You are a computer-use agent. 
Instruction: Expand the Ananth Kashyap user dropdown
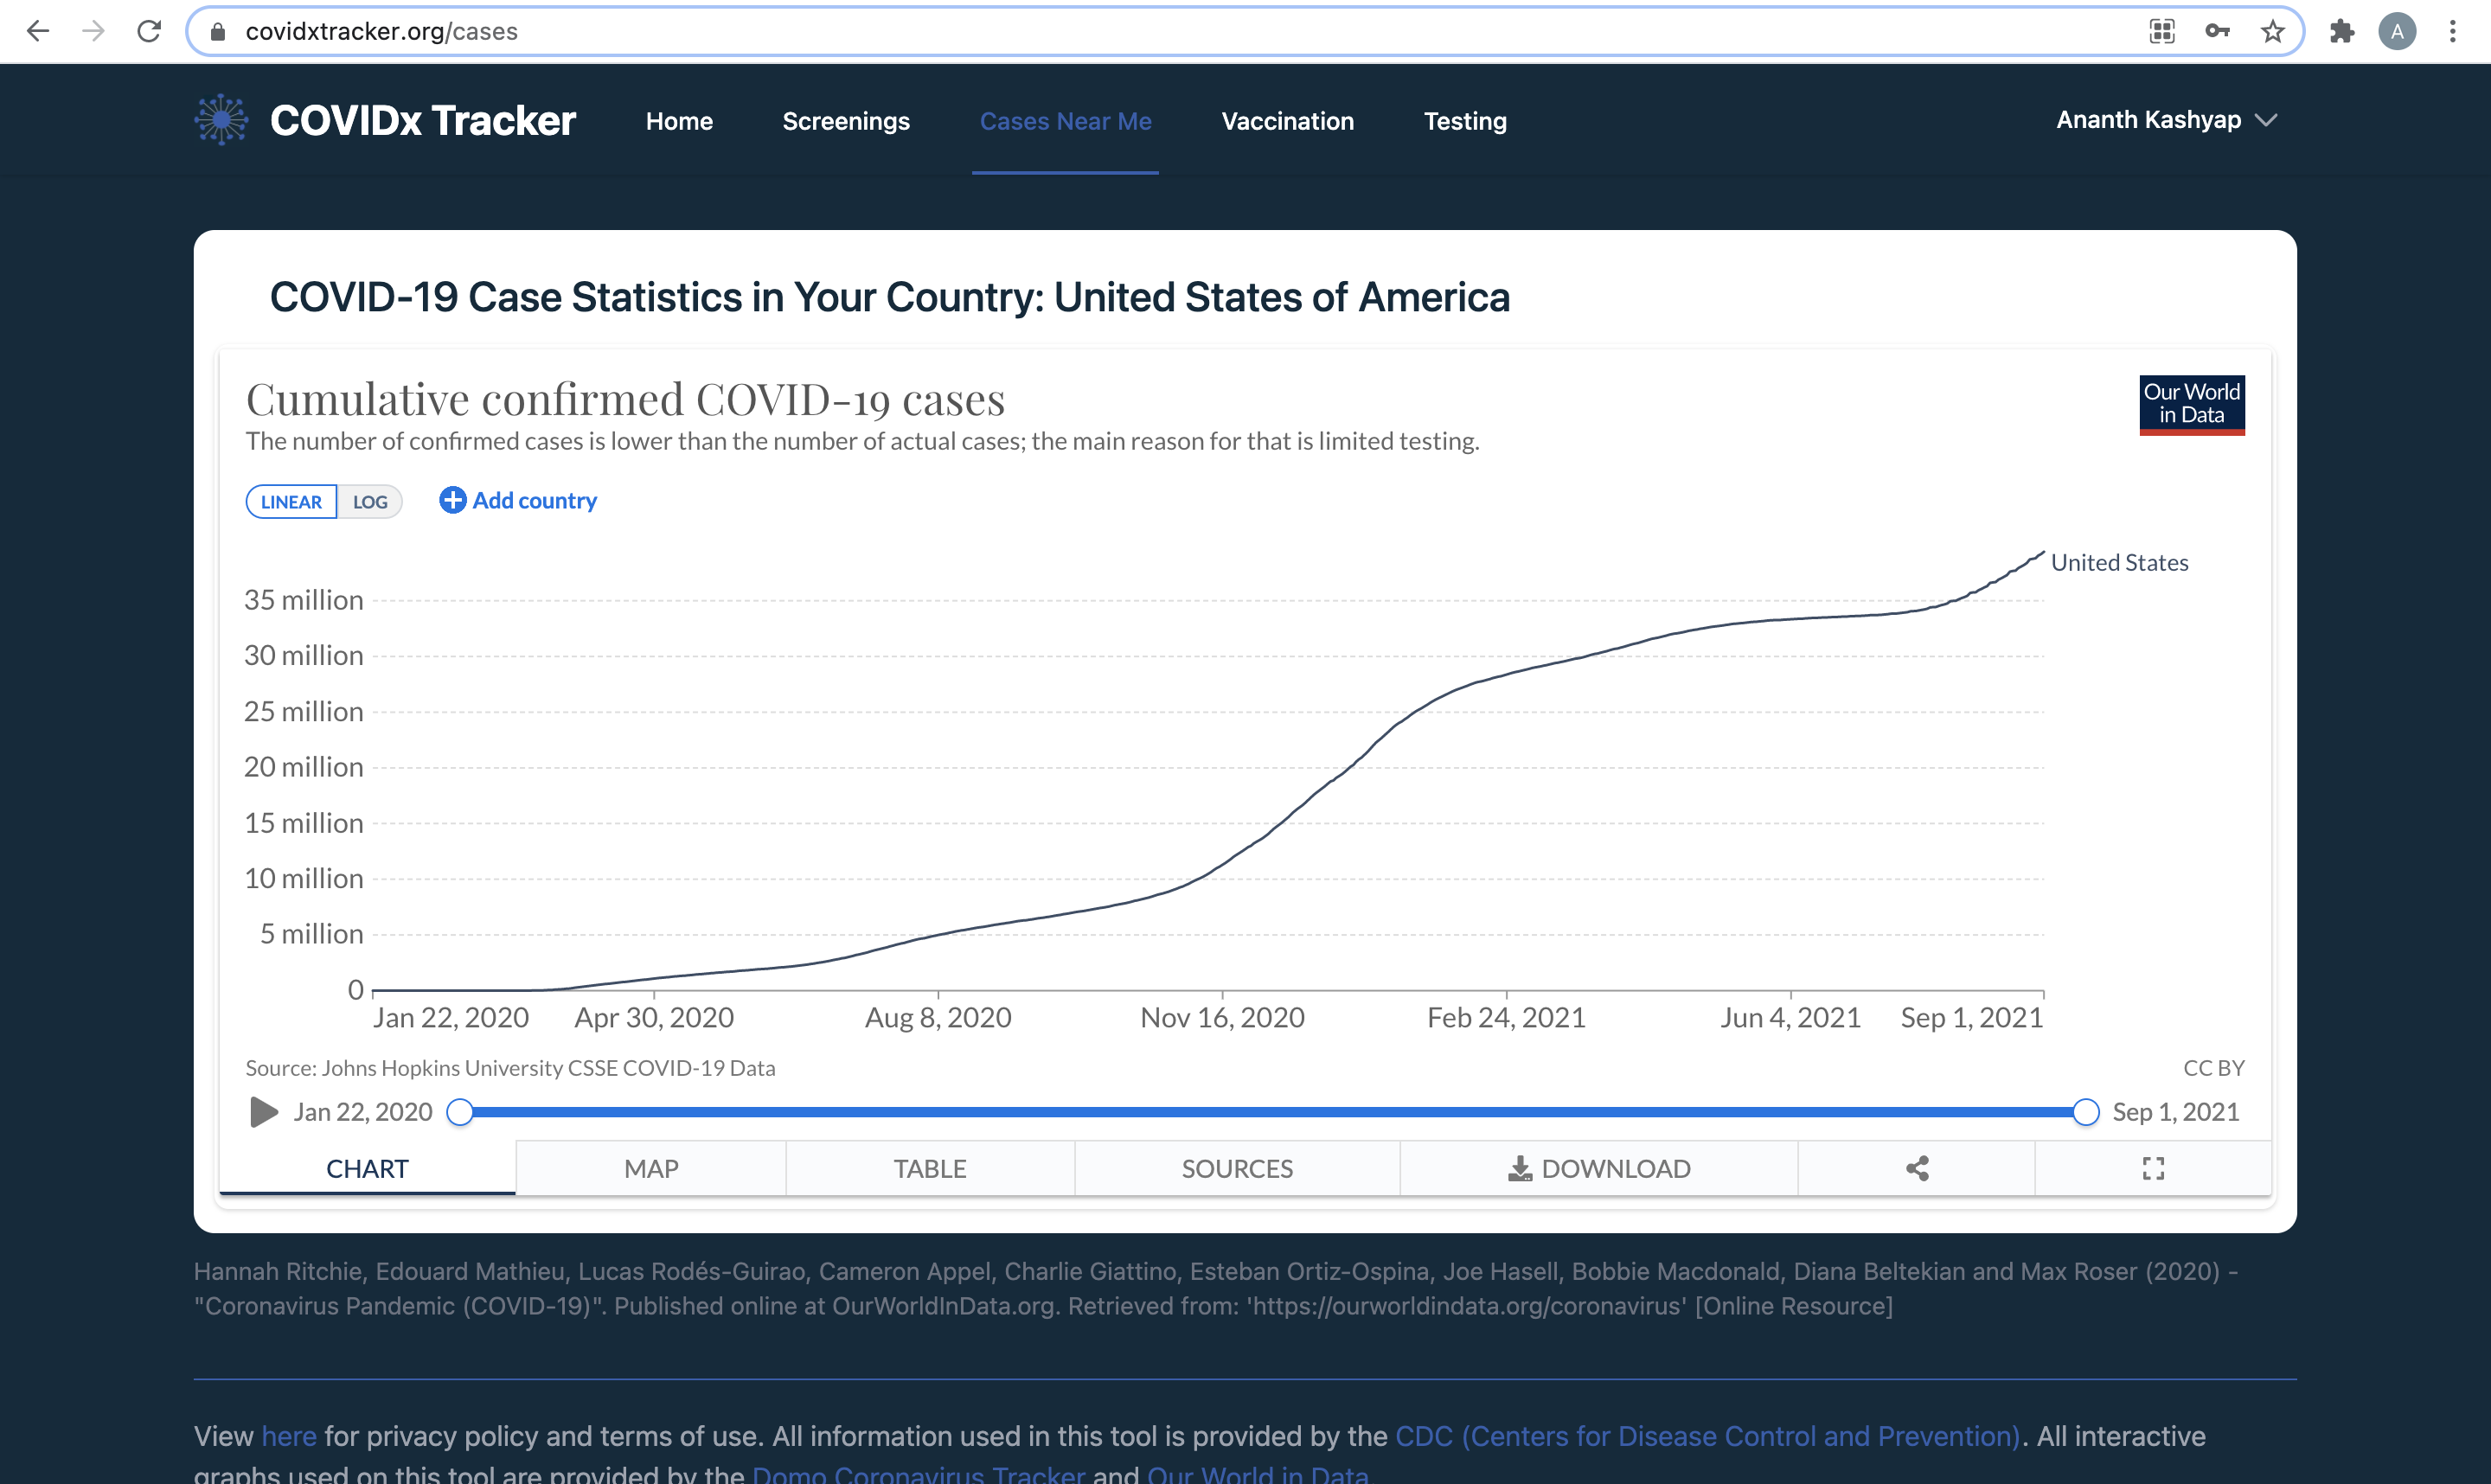(x=2166, y=120)
